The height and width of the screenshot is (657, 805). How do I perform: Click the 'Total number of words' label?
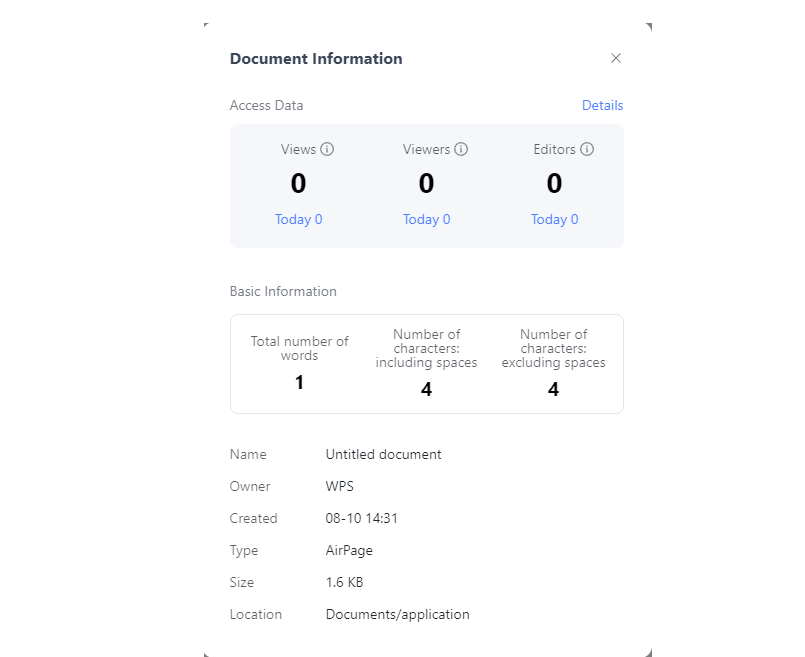coord(299,349)
